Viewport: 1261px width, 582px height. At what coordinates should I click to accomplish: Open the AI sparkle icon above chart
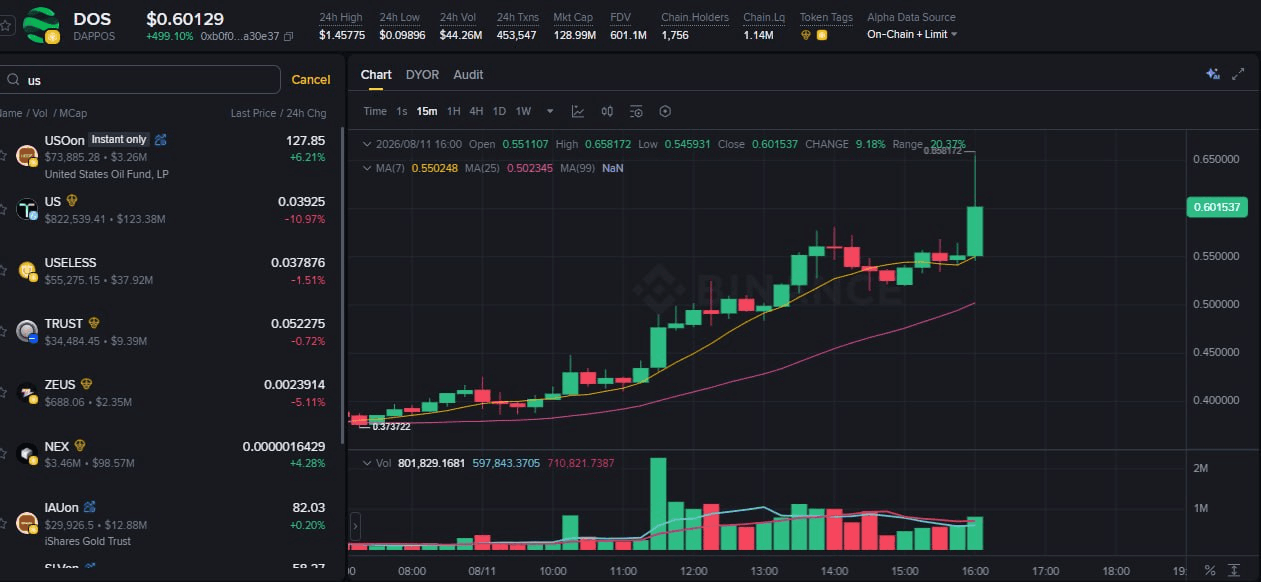tap(1212, 74)
